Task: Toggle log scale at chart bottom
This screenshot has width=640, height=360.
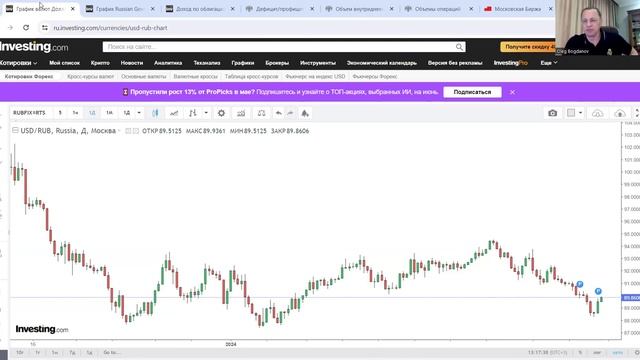Action: (x=597, y=352)
